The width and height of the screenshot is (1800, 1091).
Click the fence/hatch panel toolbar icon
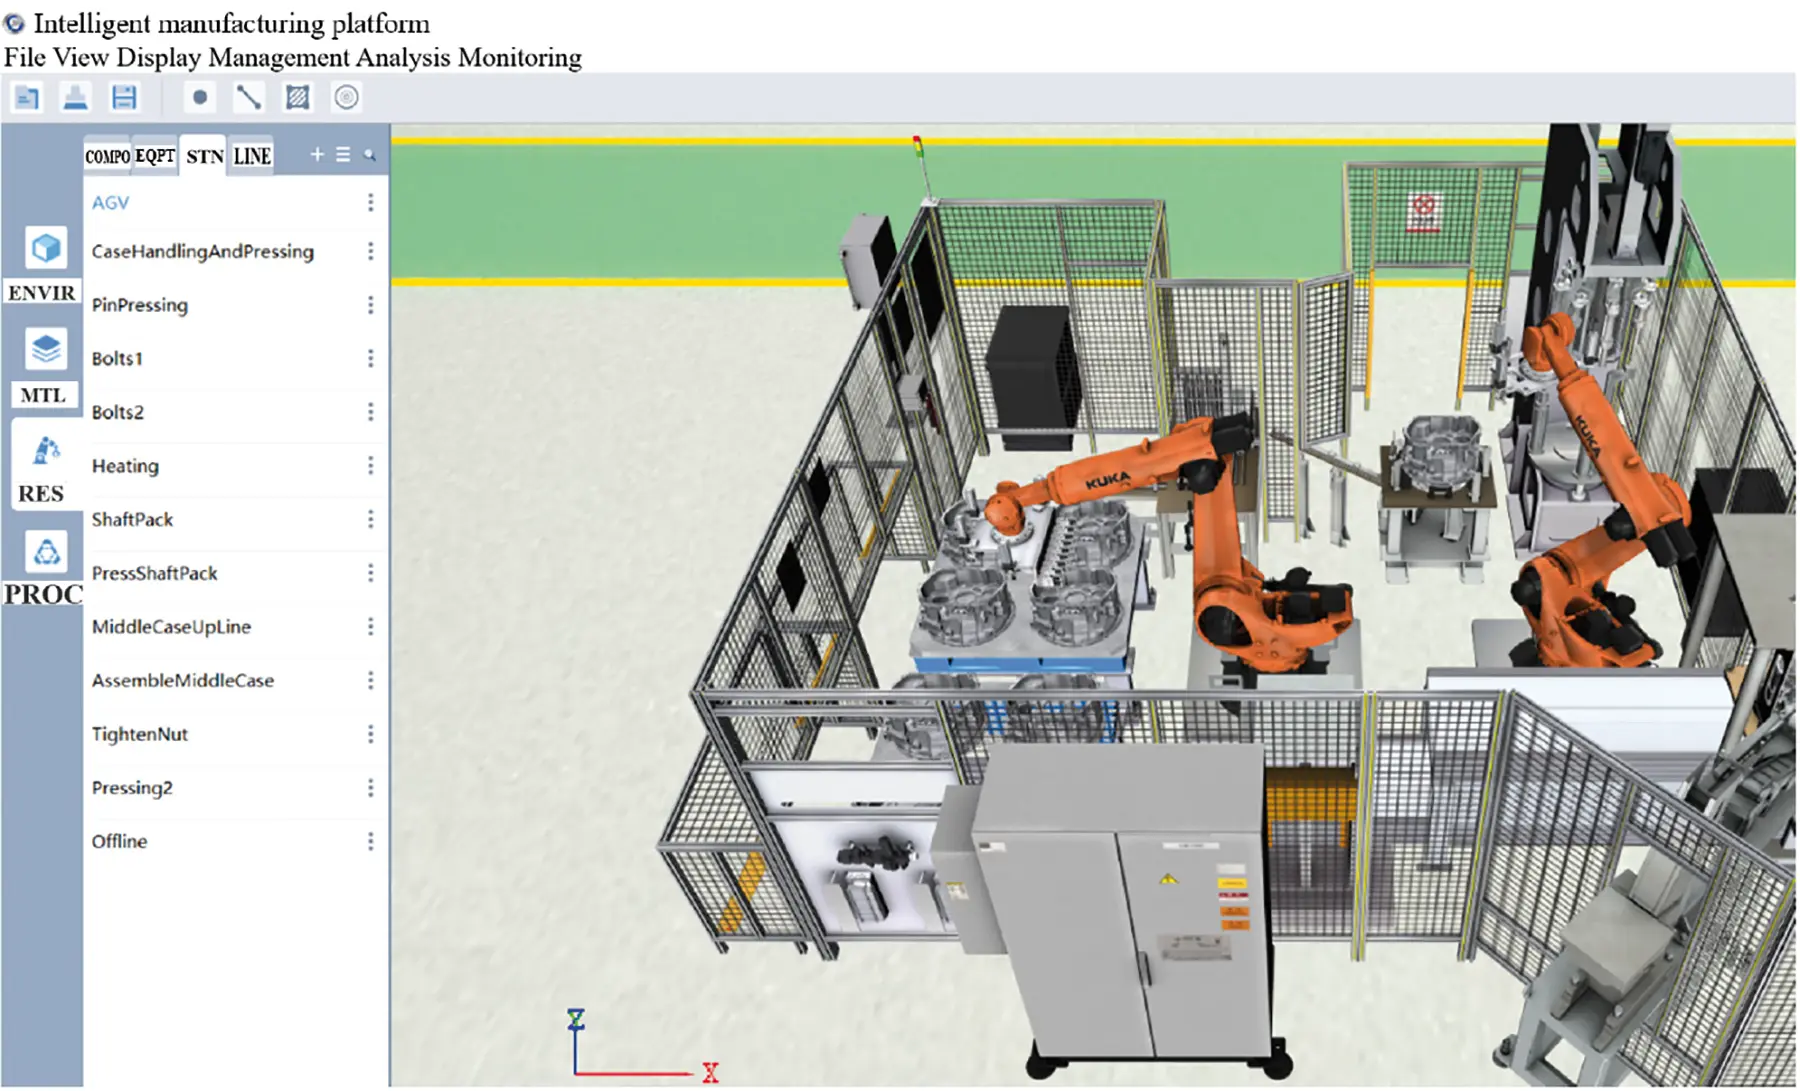[x=297, y=96]
